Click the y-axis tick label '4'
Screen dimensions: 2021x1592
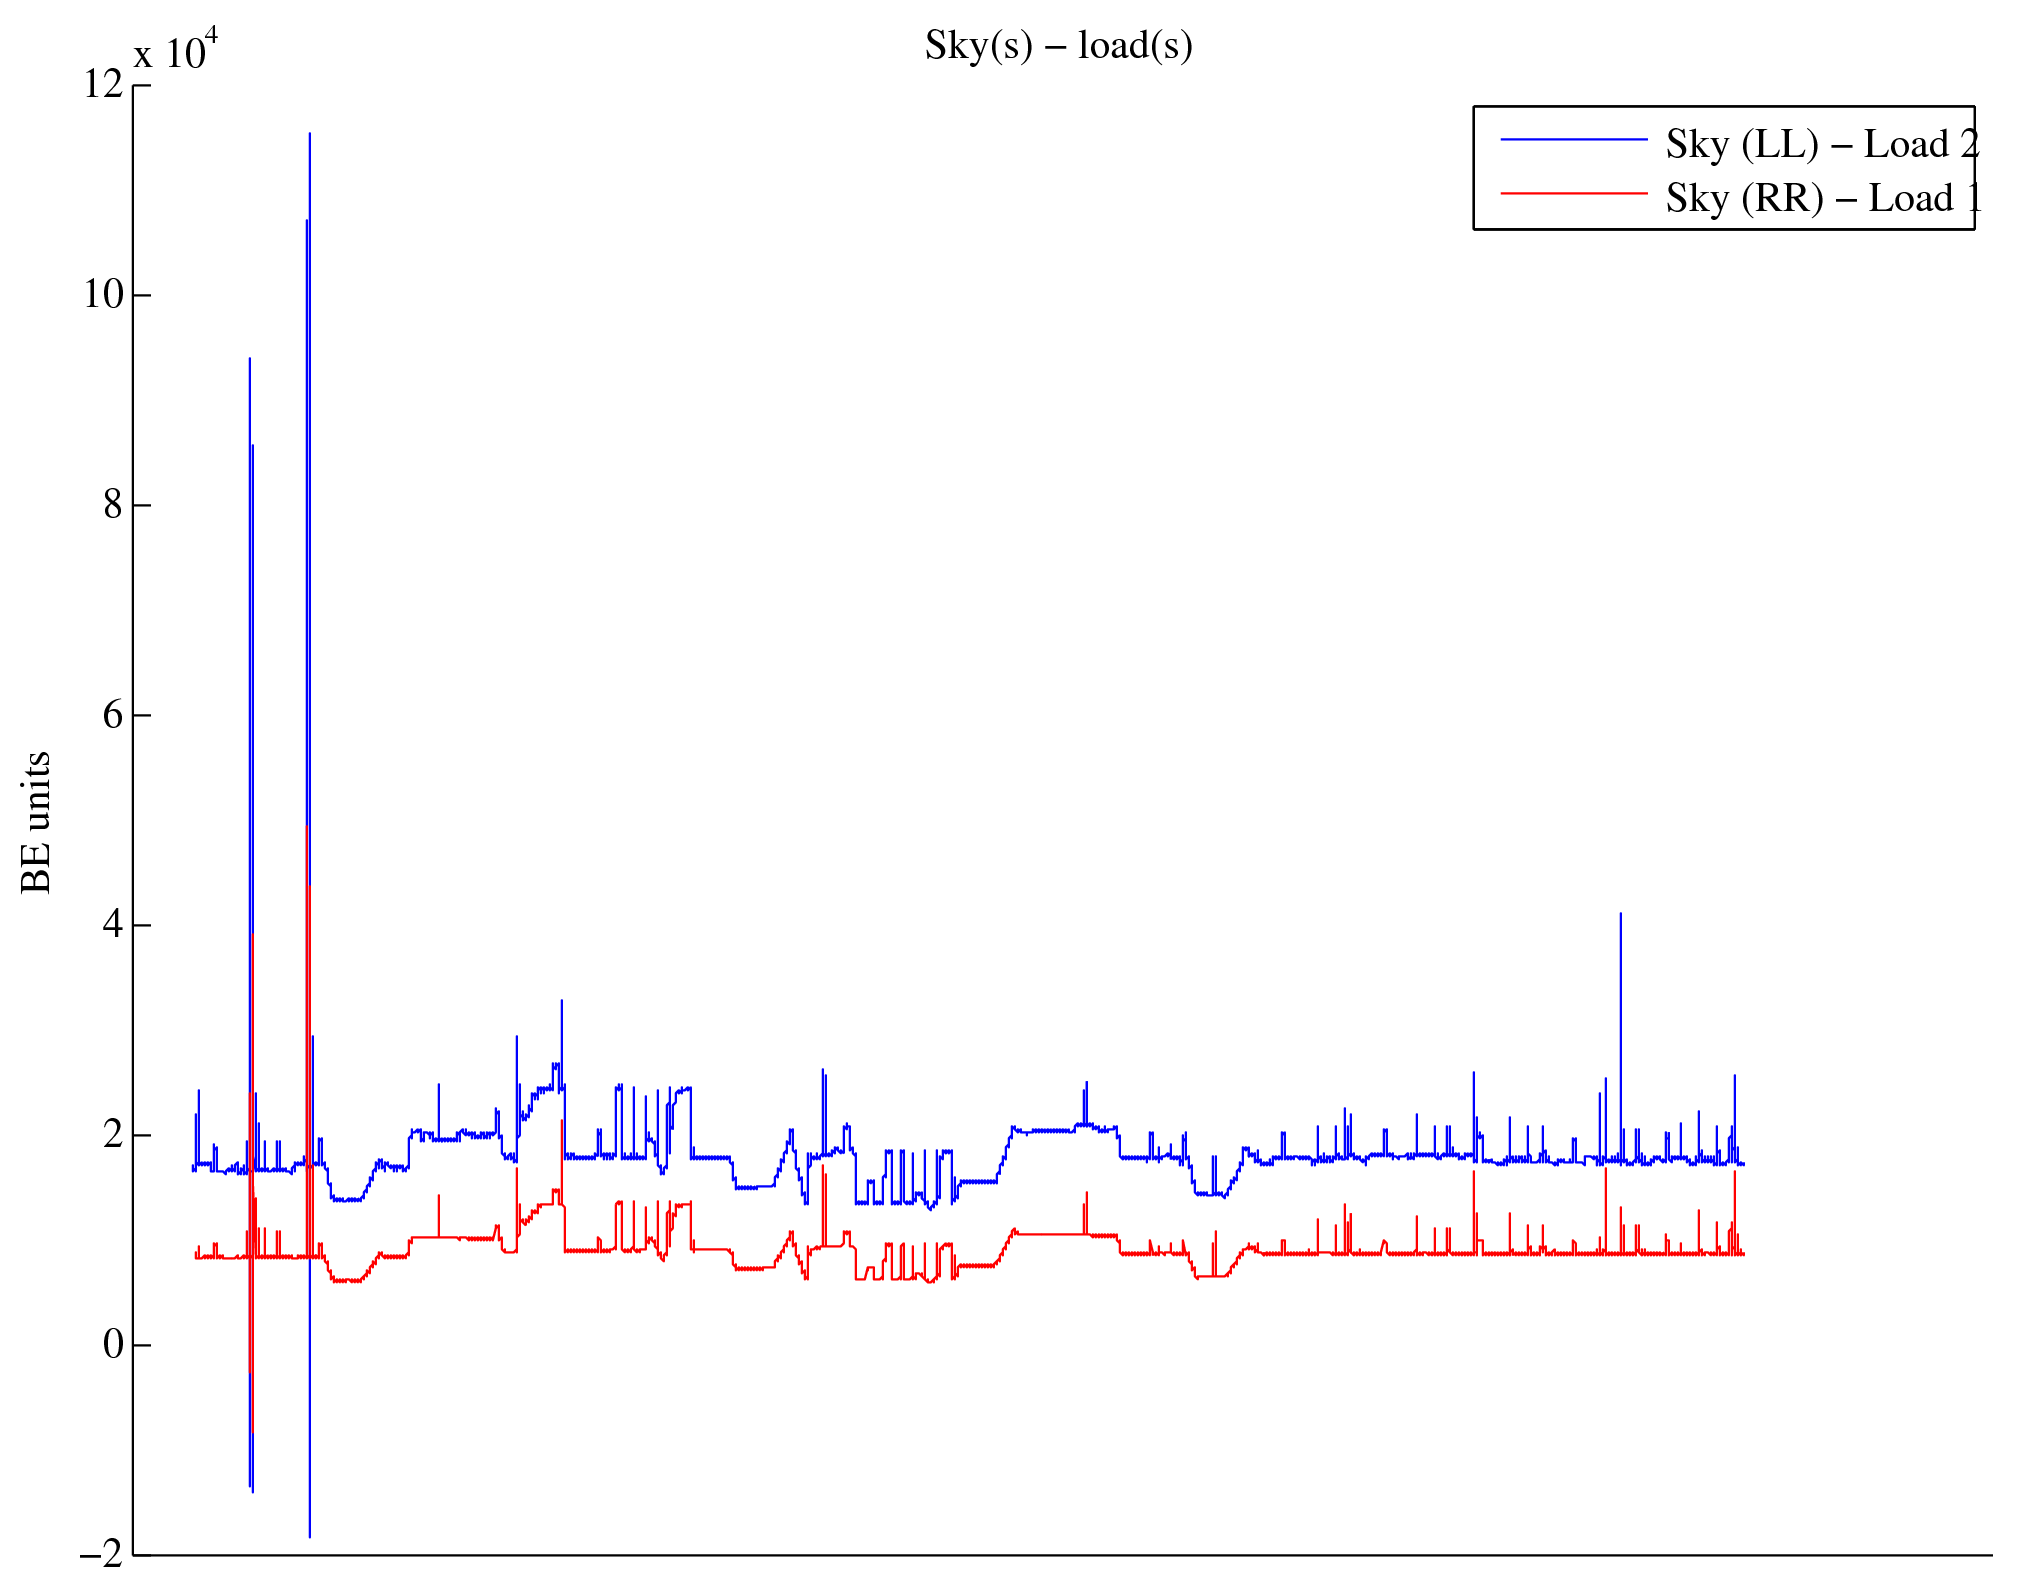[x=113, y=924]
